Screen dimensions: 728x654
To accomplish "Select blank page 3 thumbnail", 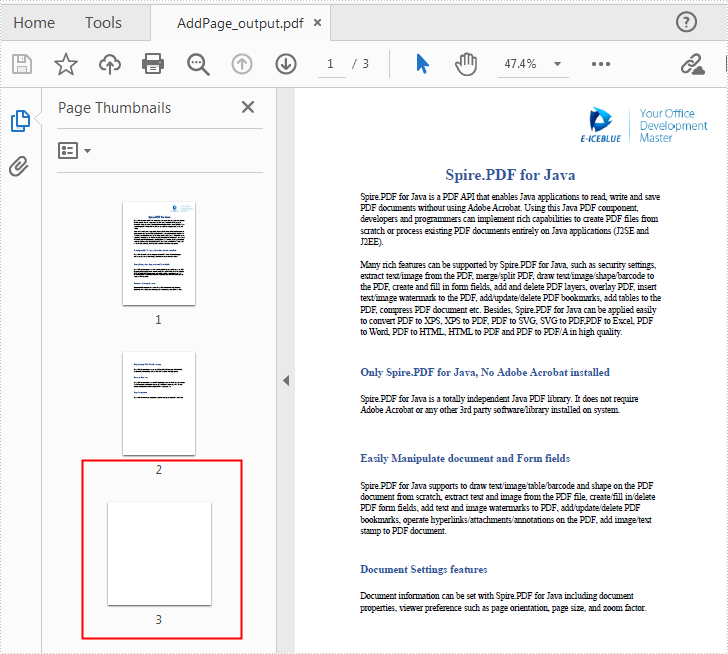I will [x=159, y=554].
